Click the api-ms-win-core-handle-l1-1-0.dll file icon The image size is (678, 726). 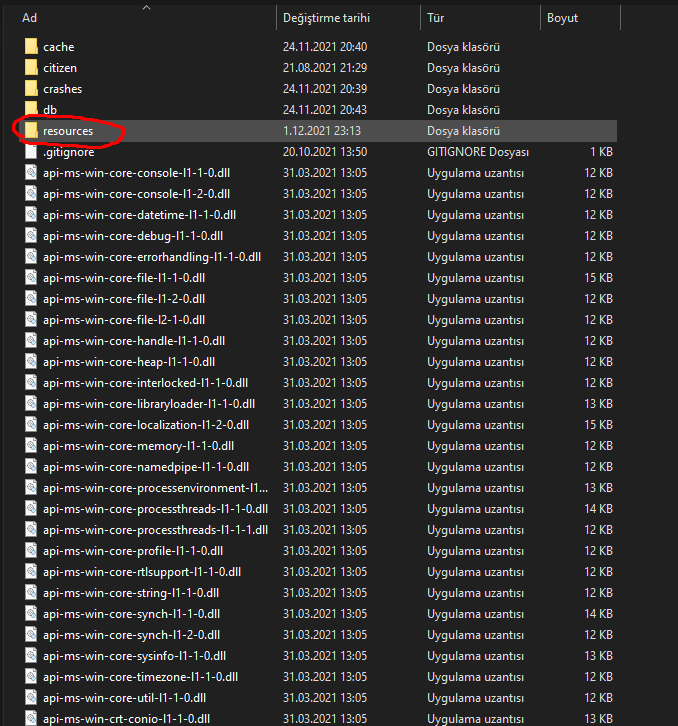[x=31, y=340]
